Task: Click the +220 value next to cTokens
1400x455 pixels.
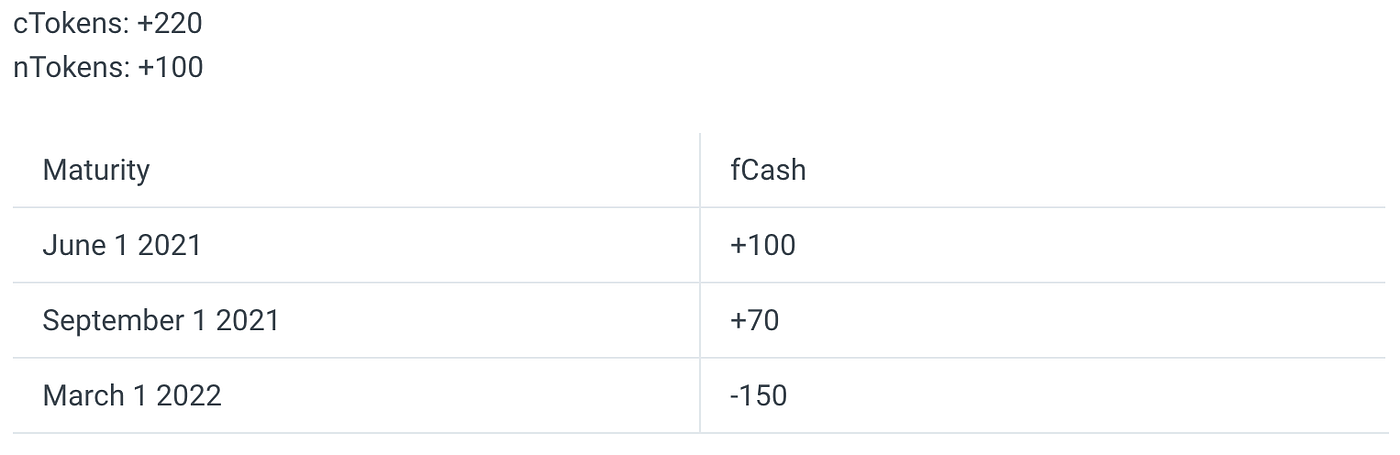Action: pyautogui.click(x=169, y=23)
